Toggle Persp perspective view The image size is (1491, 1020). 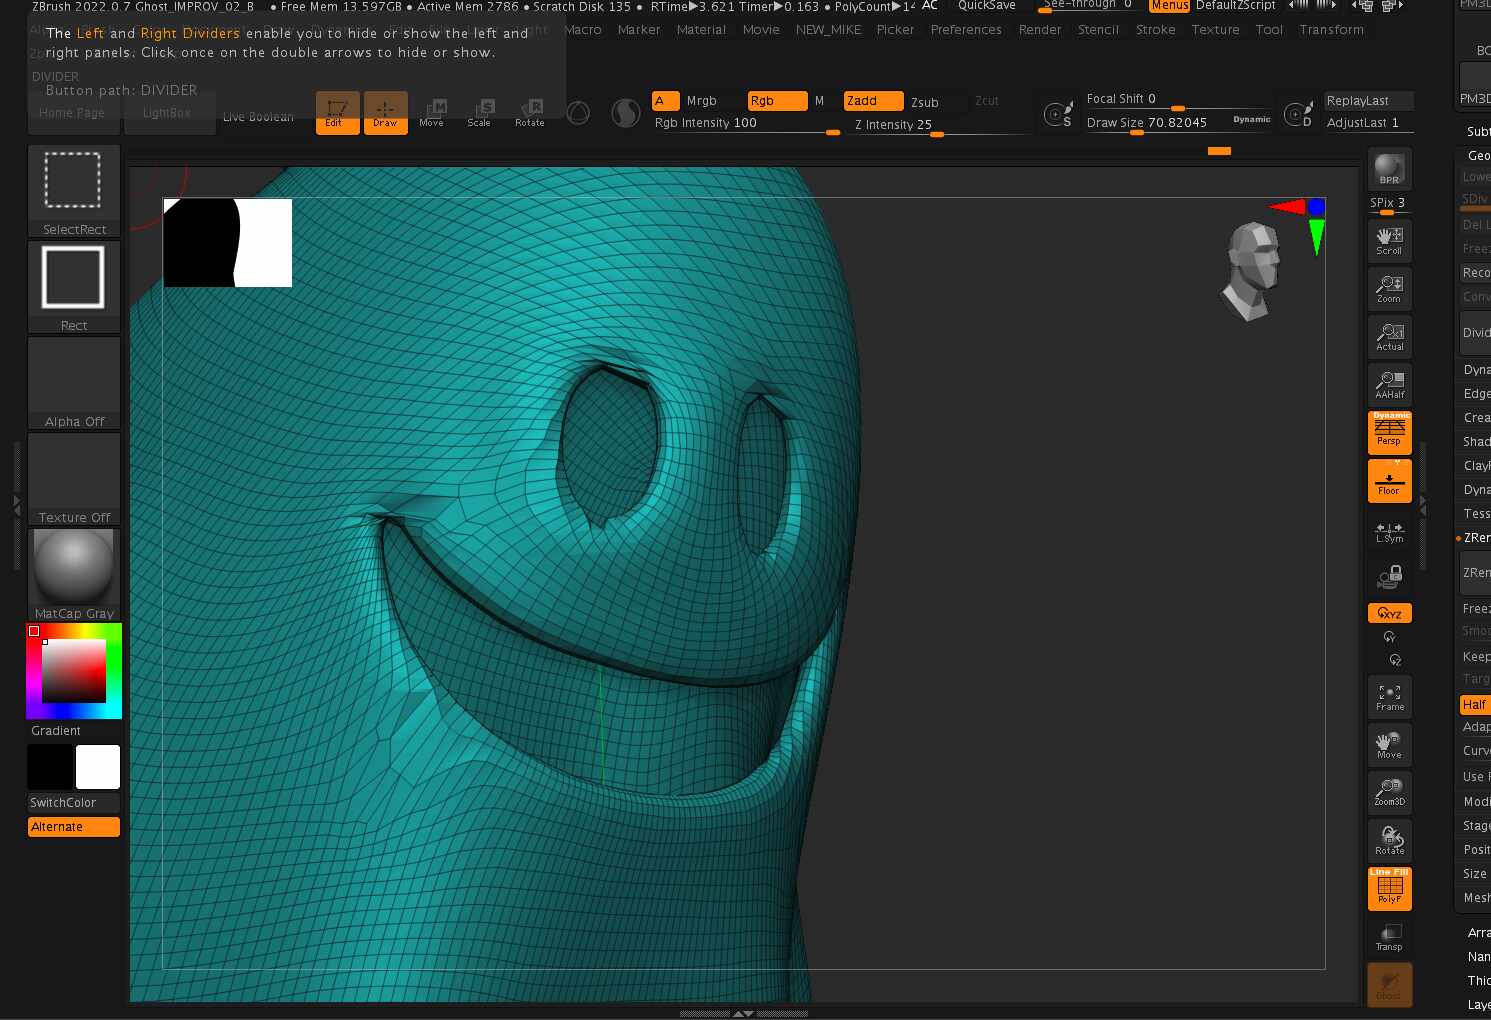pos(1389,432)
